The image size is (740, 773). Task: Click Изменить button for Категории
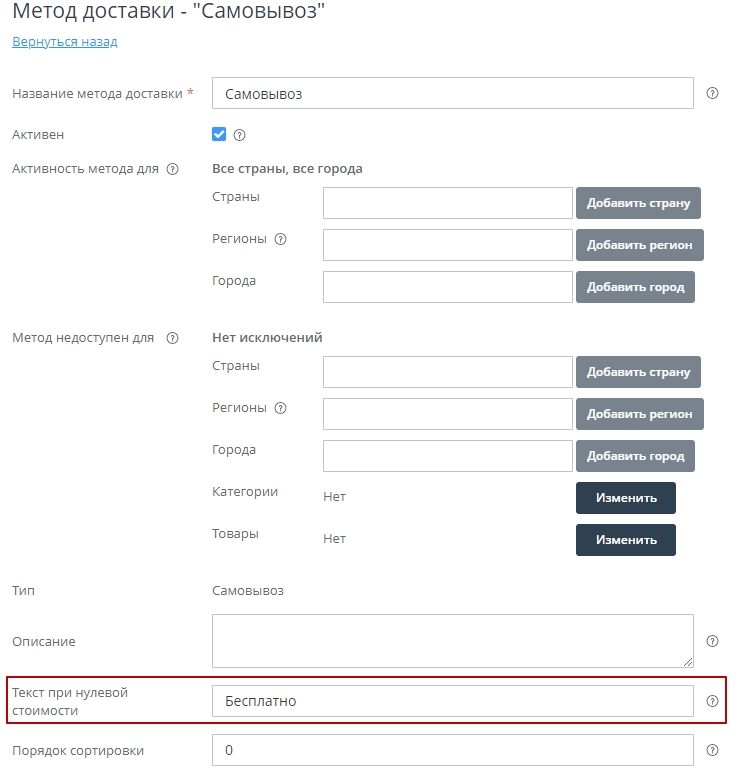[626, 498]
